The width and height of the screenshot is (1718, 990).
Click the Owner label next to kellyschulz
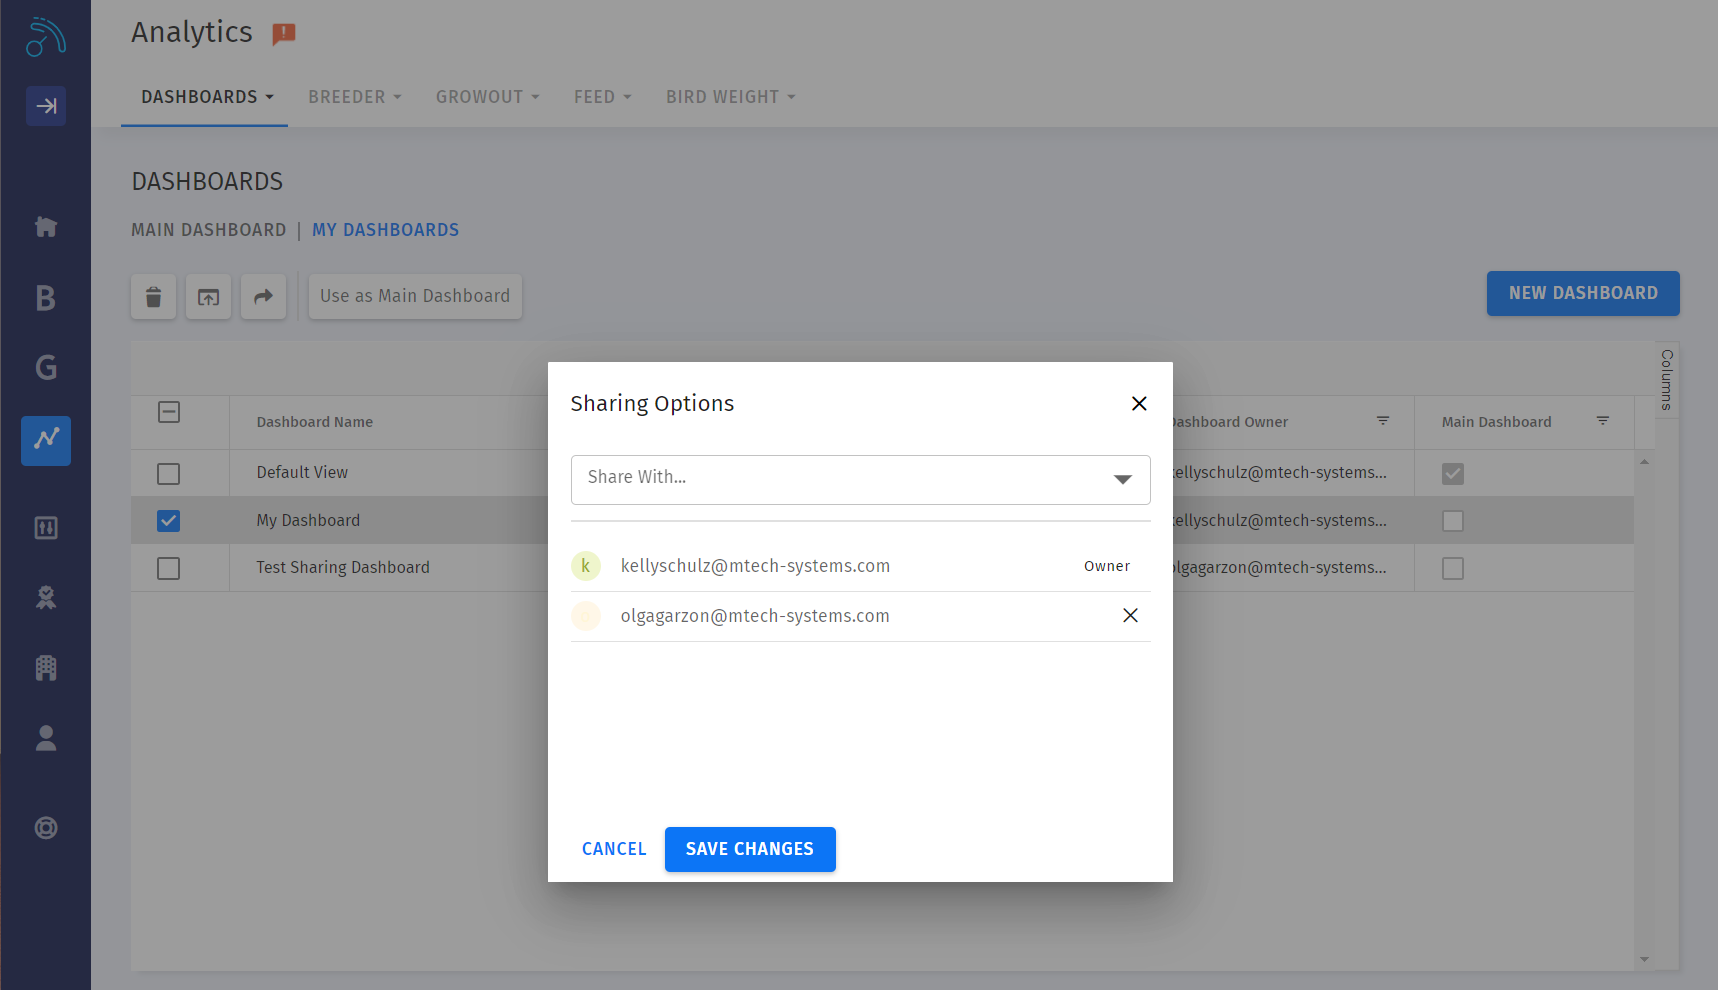1107,566
